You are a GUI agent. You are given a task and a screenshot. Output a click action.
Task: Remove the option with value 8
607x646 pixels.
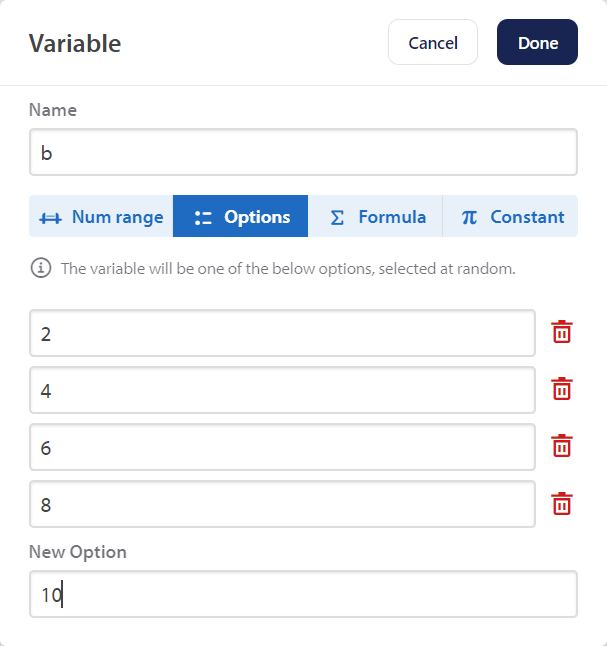562,504
